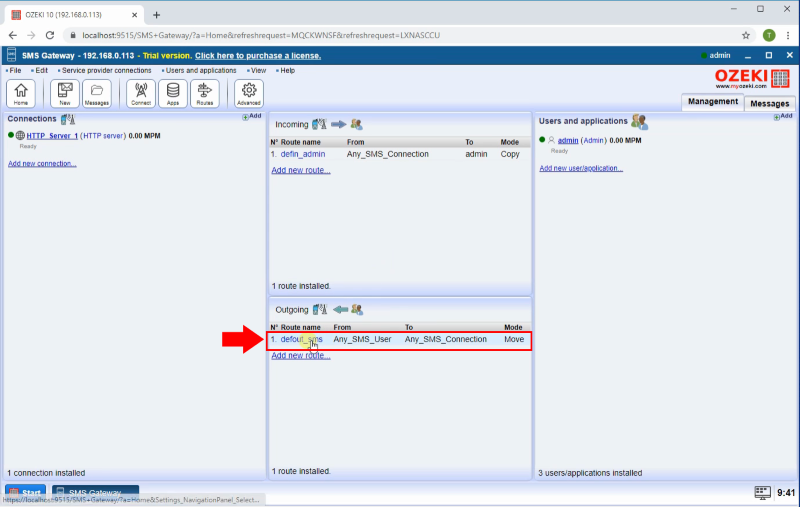The image size is (800, 507).
Task: Click the SMS Gateway taskbar button
Action: pos(95,491)
